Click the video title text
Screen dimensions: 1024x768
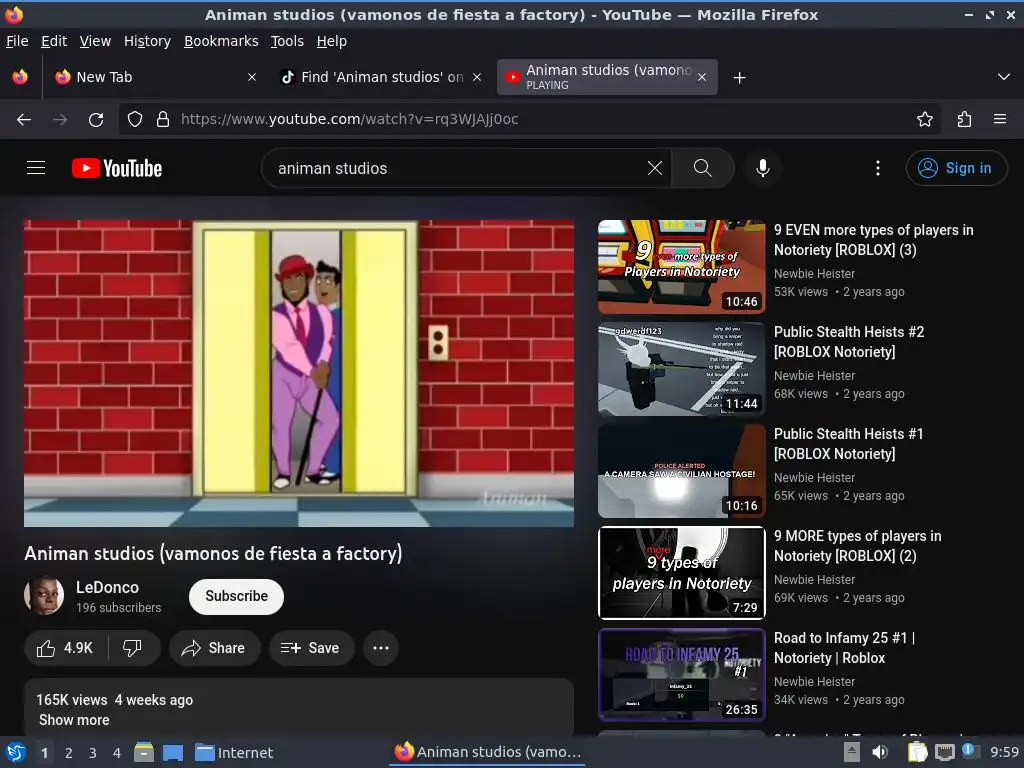point(214,554)
